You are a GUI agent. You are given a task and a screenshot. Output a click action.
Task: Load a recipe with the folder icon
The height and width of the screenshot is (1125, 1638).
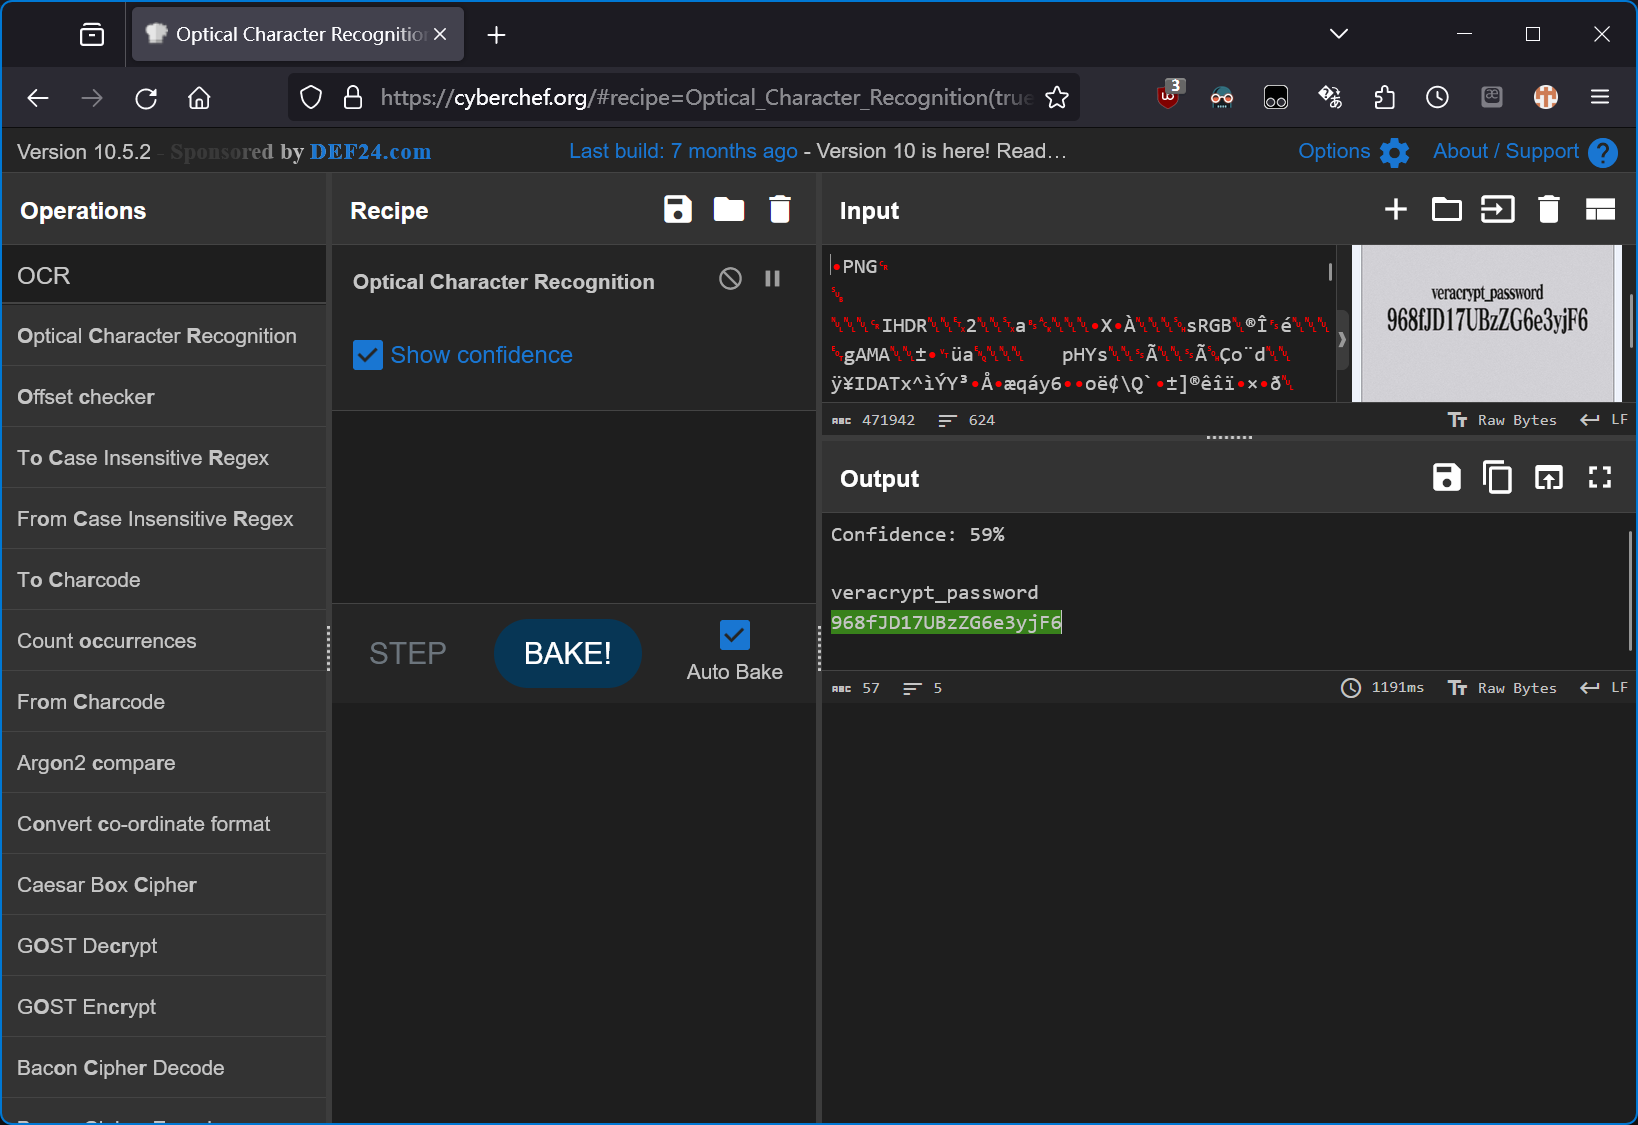(728, 210)
